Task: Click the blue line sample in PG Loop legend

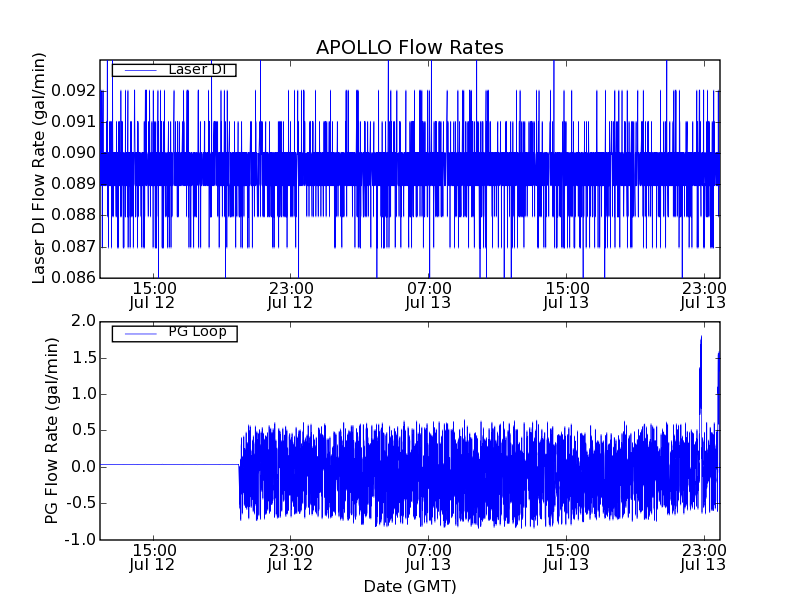Action: 138,333
